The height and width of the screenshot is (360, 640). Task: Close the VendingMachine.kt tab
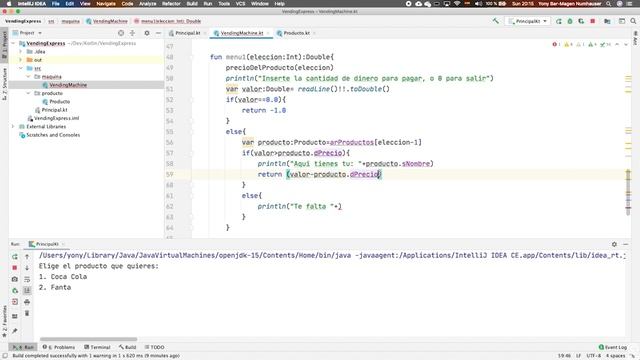click(268, 33)
